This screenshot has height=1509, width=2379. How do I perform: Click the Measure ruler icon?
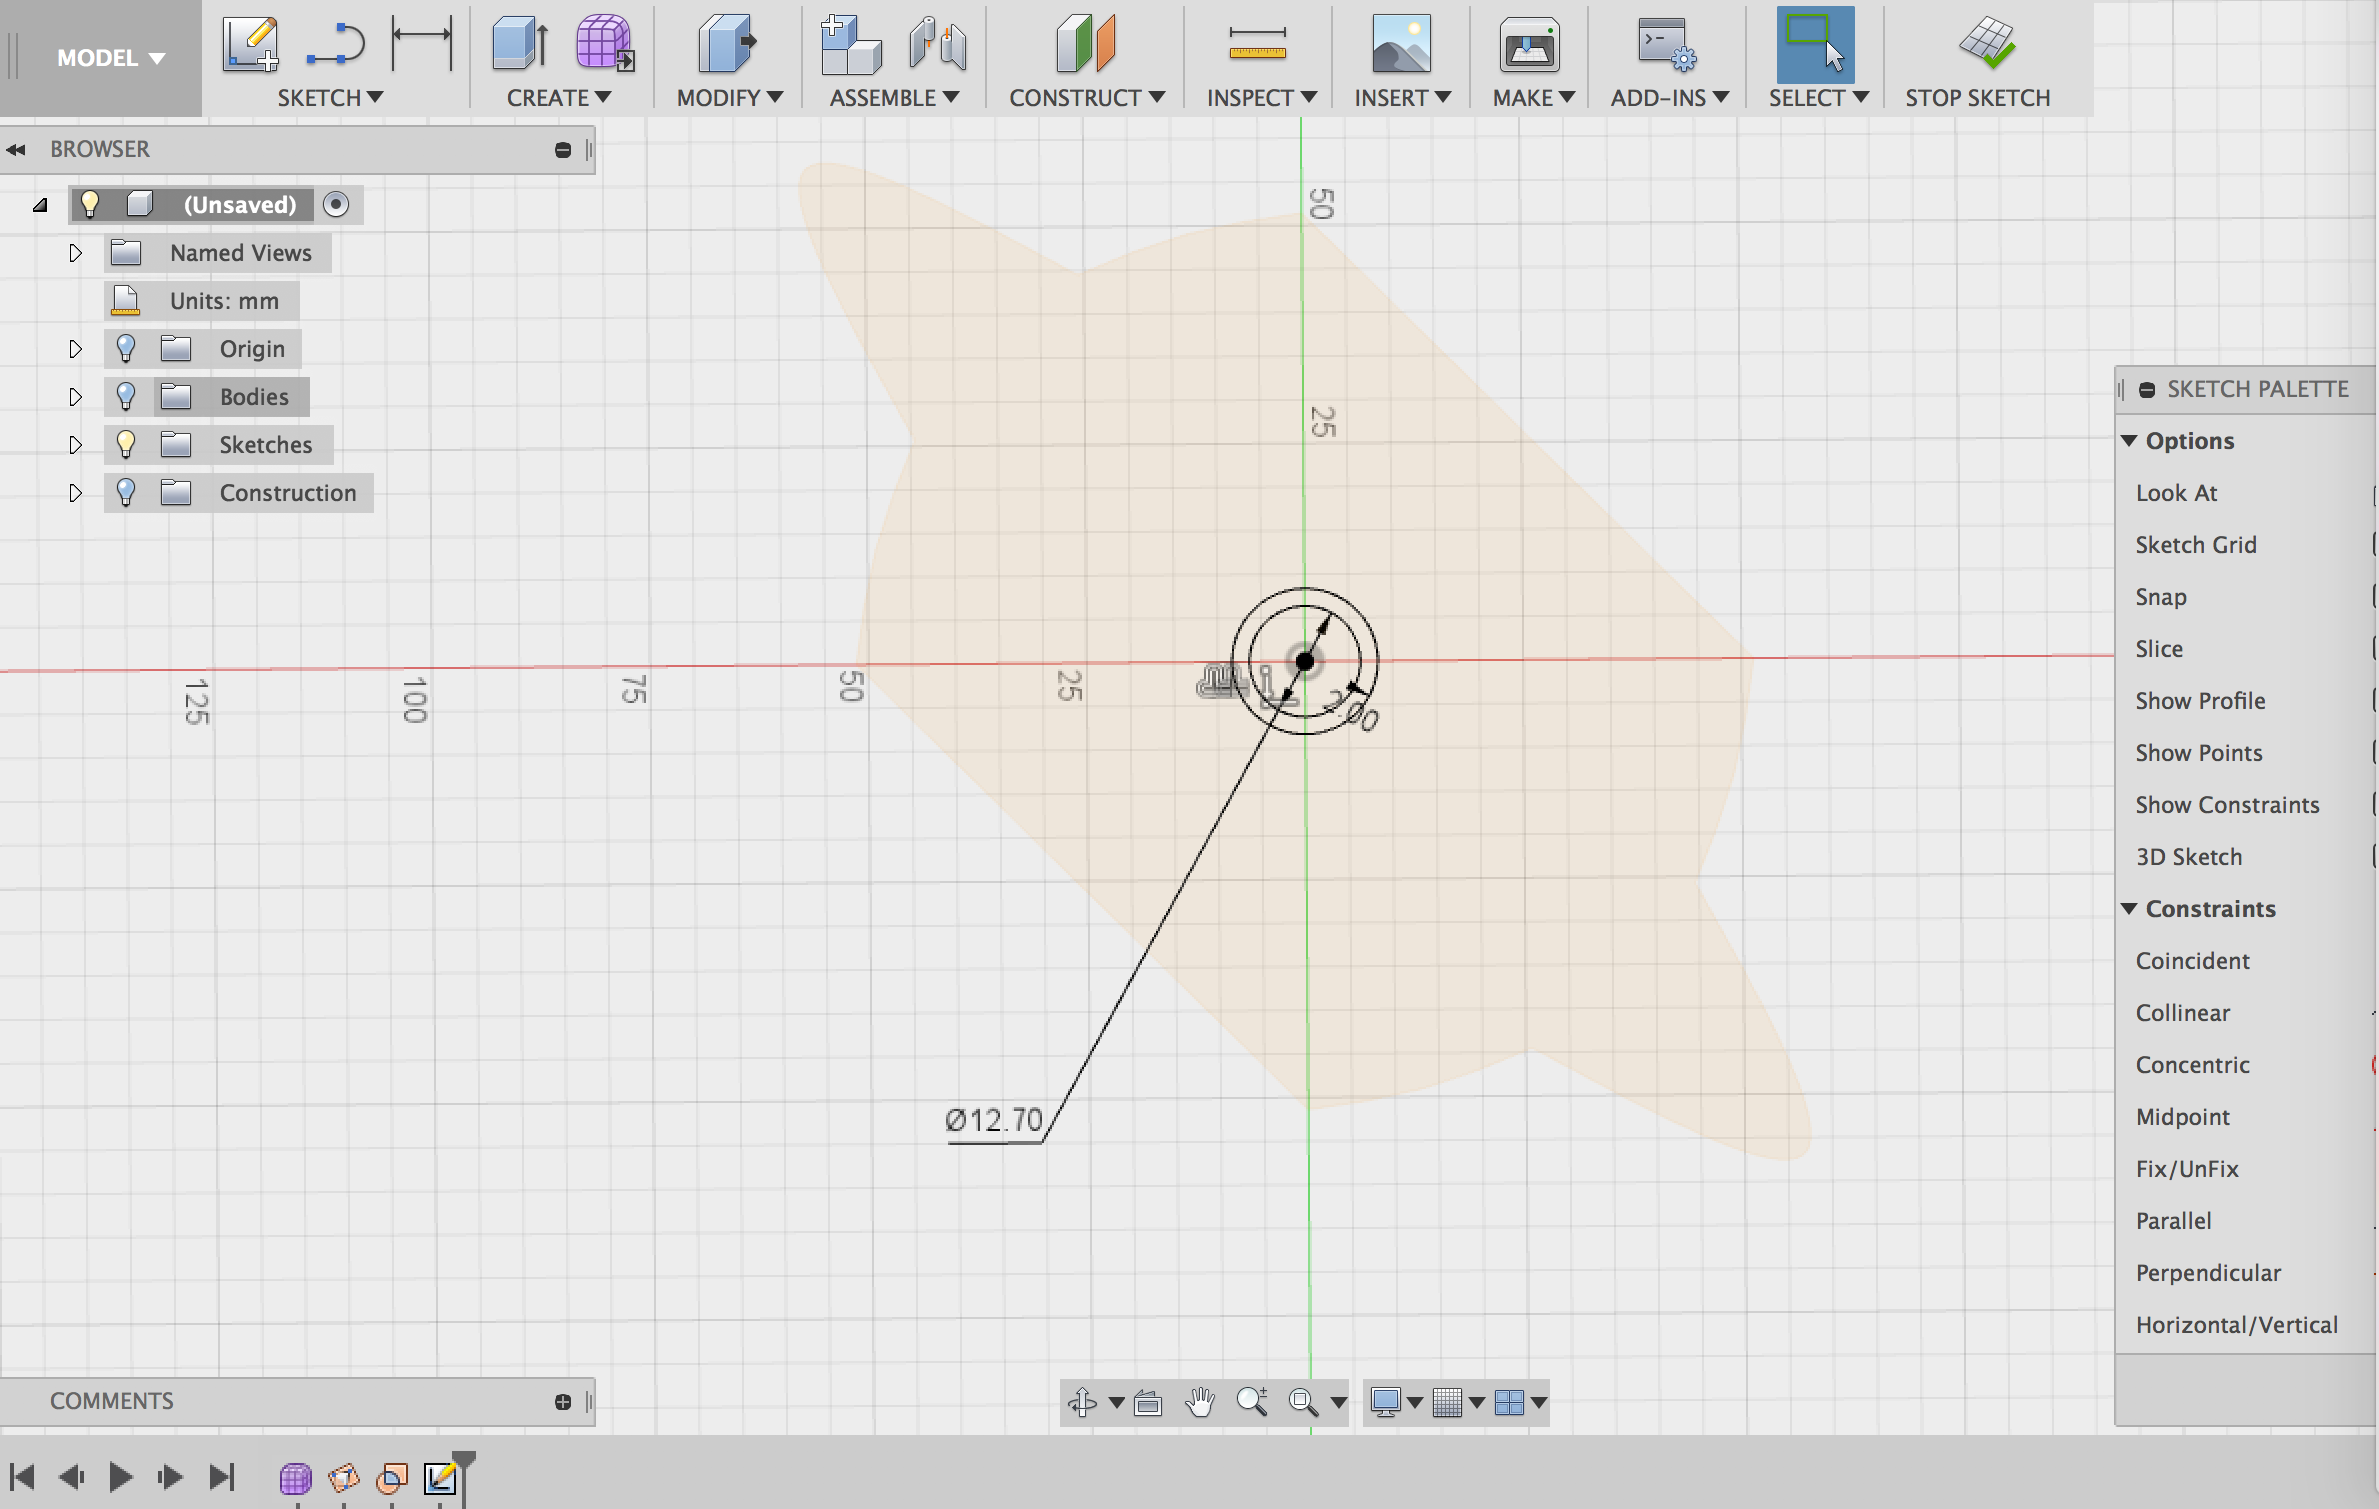(1257, 44)
